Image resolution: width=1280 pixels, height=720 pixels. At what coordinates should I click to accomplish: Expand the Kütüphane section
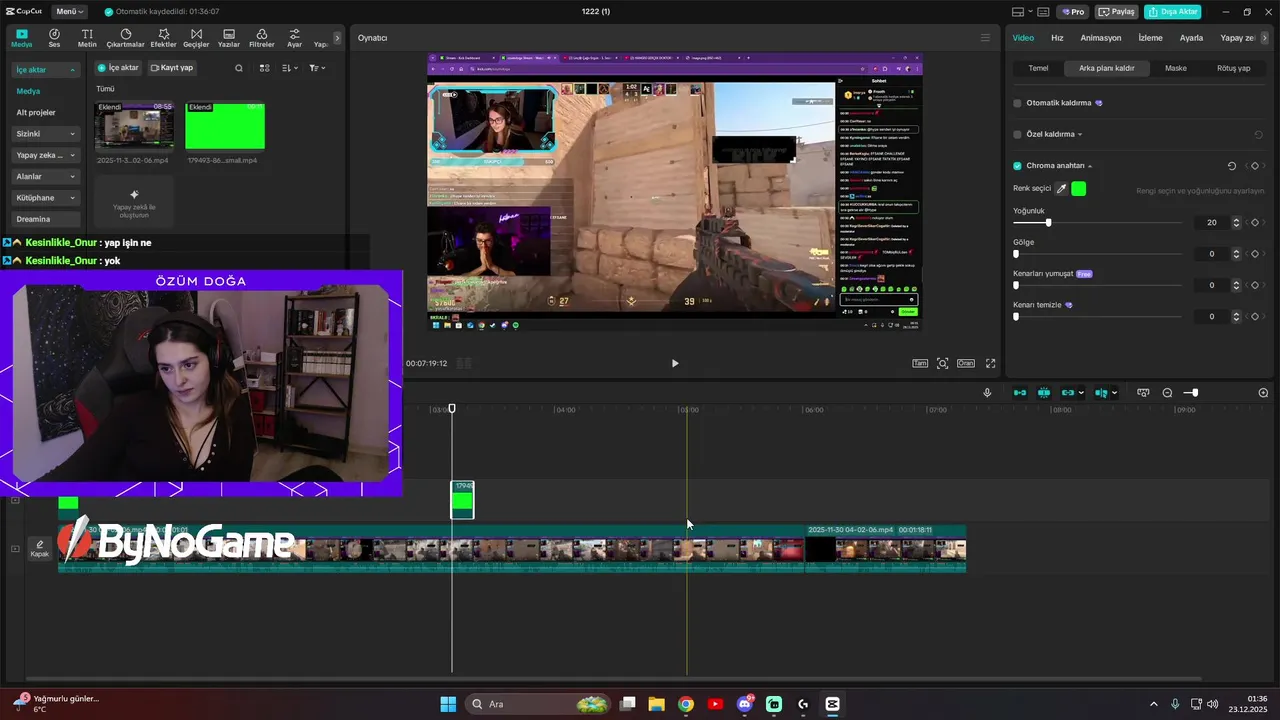[x=73, y=198]
